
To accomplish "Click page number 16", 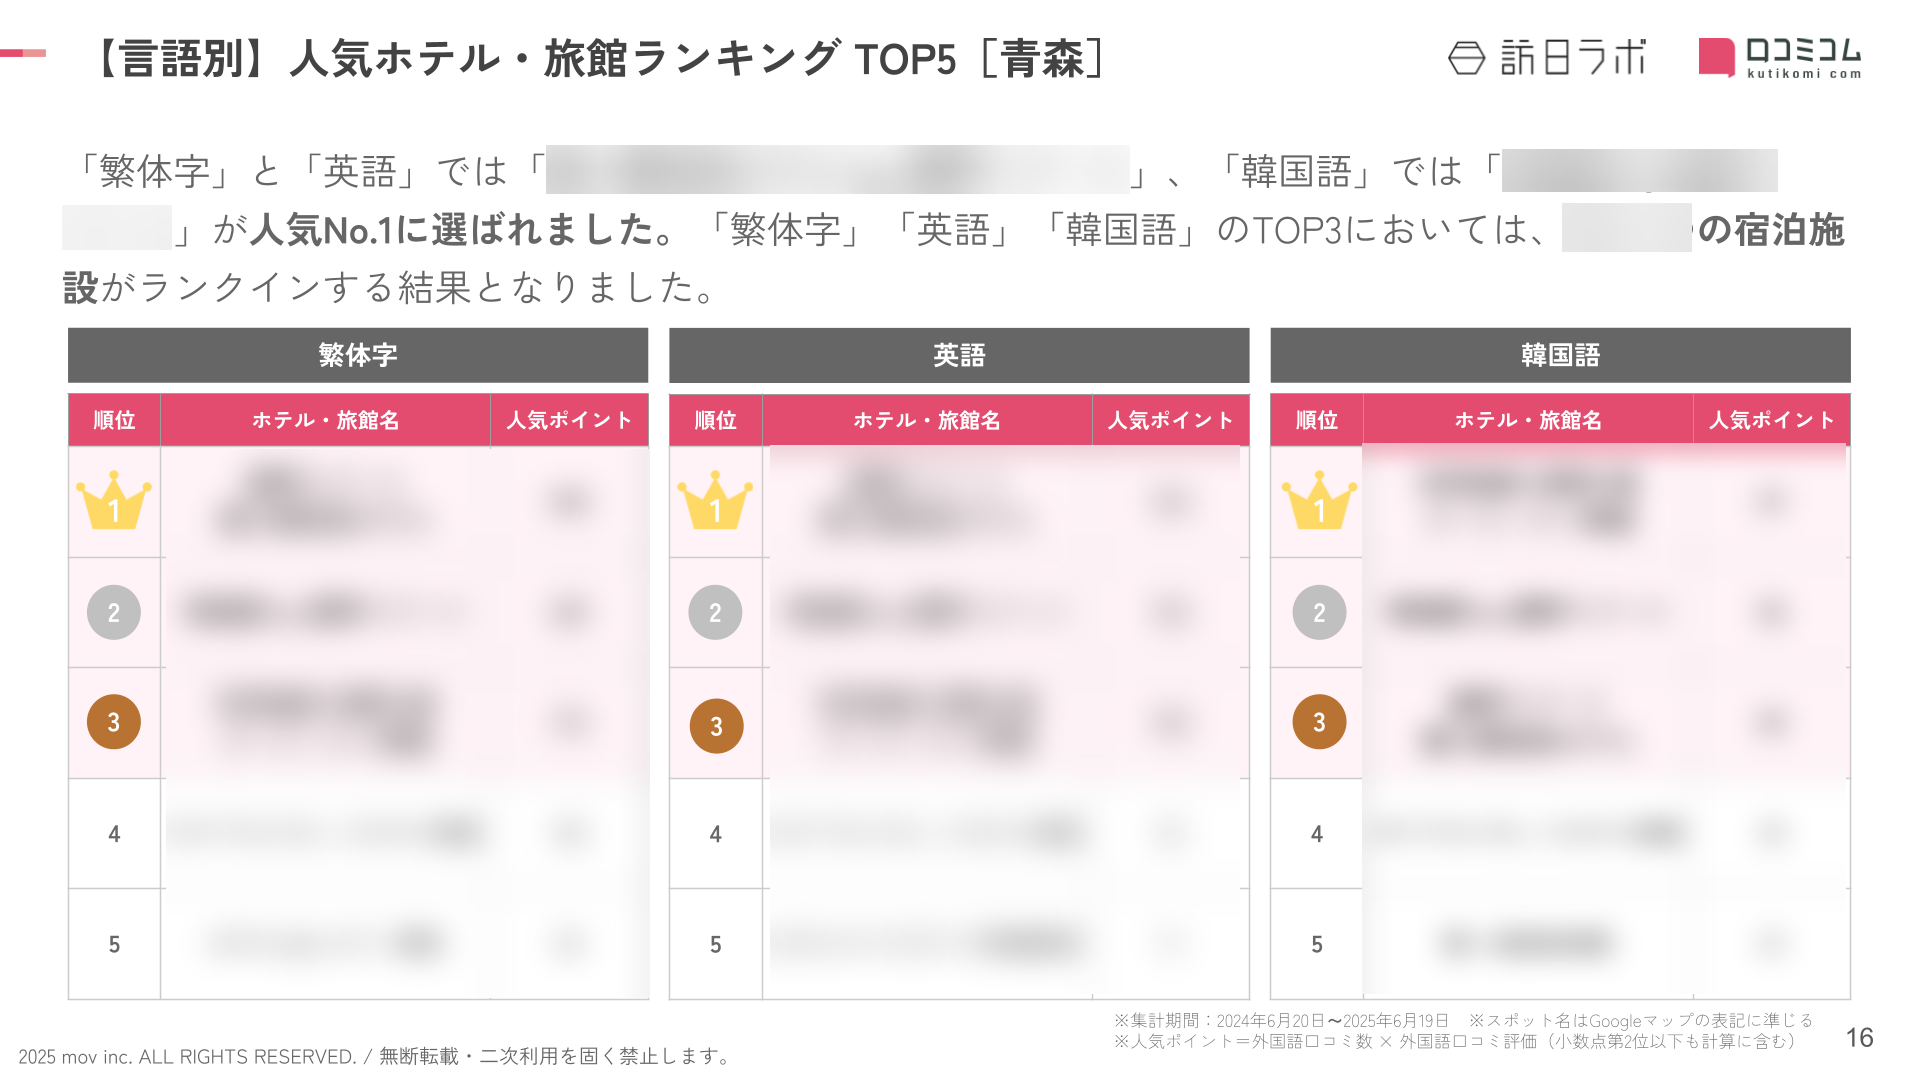I will click(1859, 1038).
